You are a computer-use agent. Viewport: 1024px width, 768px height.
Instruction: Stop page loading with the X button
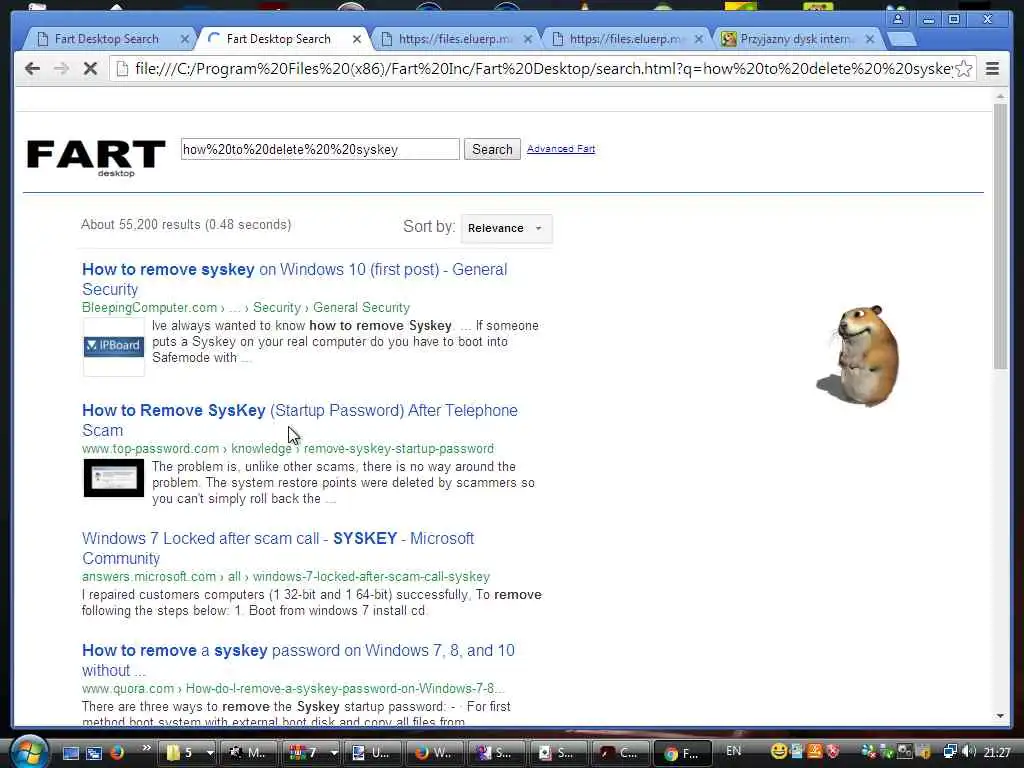90,69
